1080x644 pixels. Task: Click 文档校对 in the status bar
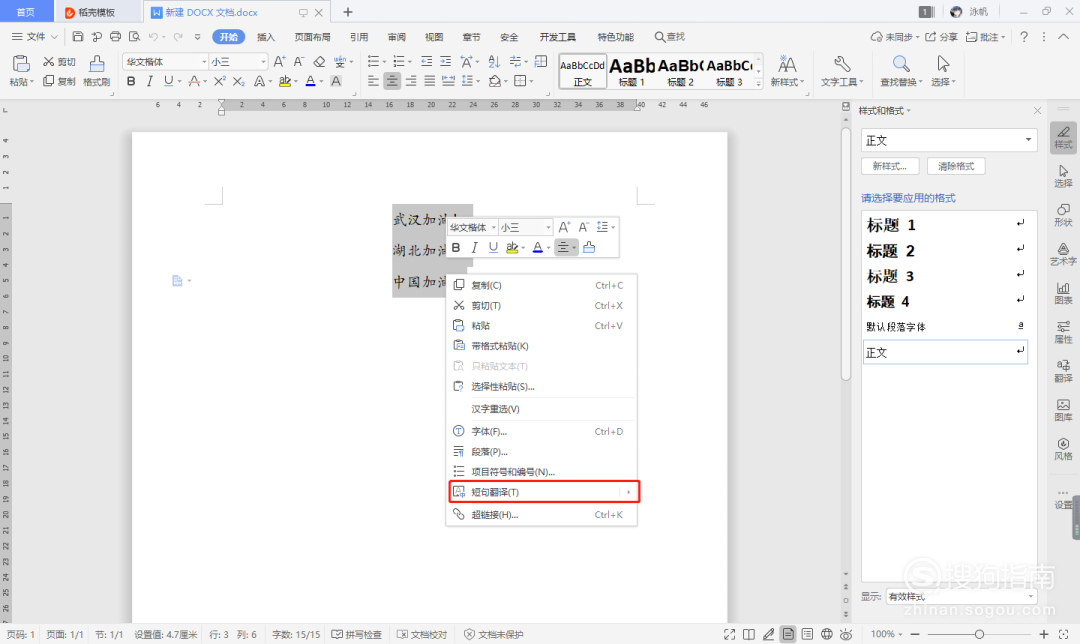(x=422, y=634)
